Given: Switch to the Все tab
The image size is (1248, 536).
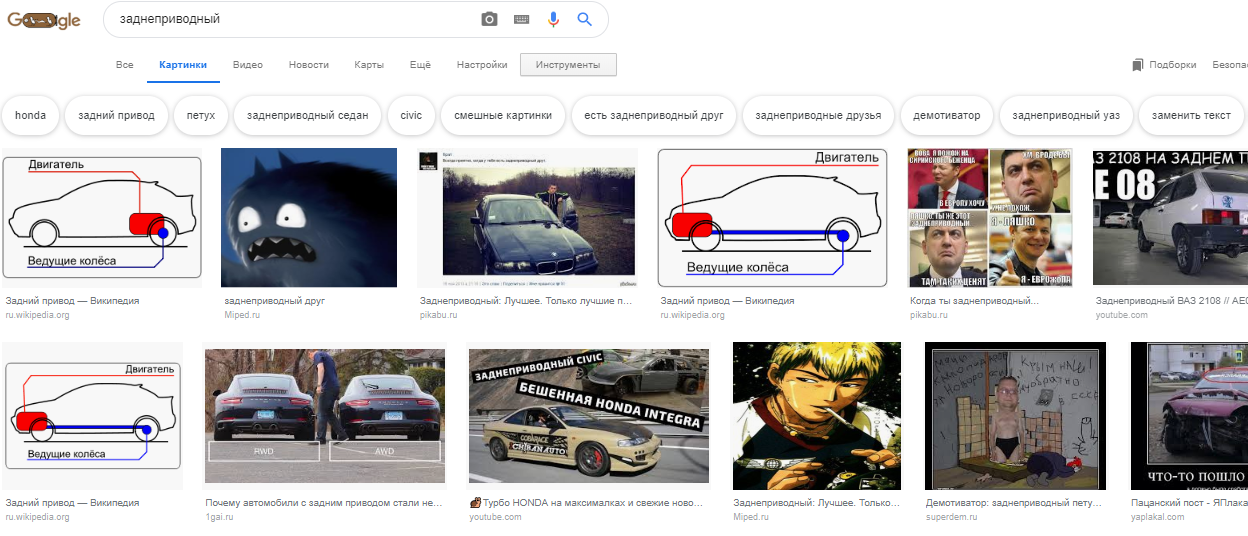Looking at the screenshot, I should (124, 65).
